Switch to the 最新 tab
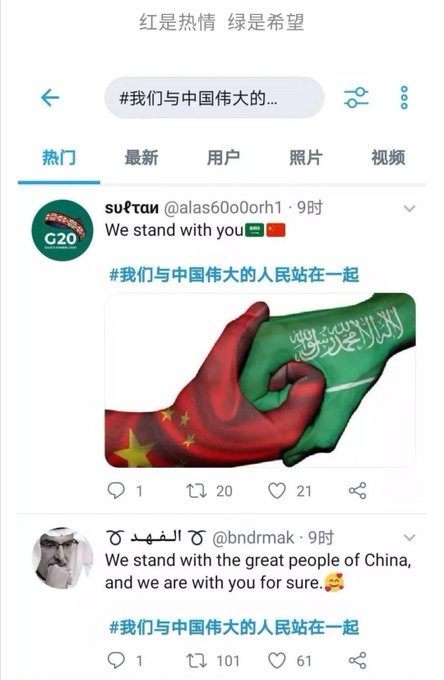This screenshot has height=680, width=444. point(141,157)
